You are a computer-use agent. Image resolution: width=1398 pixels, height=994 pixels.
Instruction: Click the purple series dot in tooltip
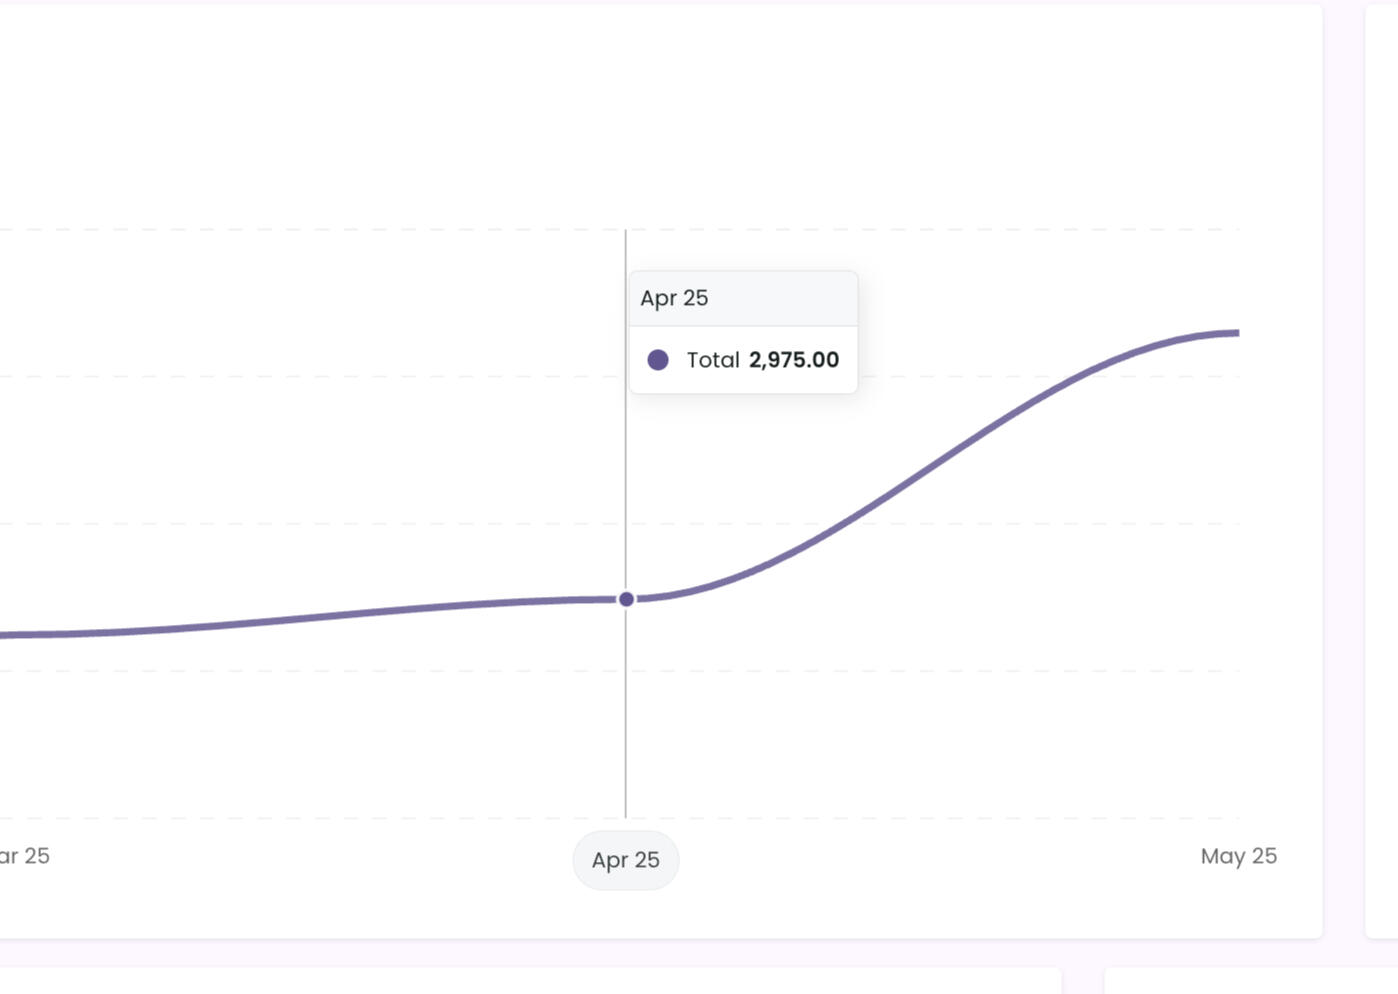(x=658, y=360)
